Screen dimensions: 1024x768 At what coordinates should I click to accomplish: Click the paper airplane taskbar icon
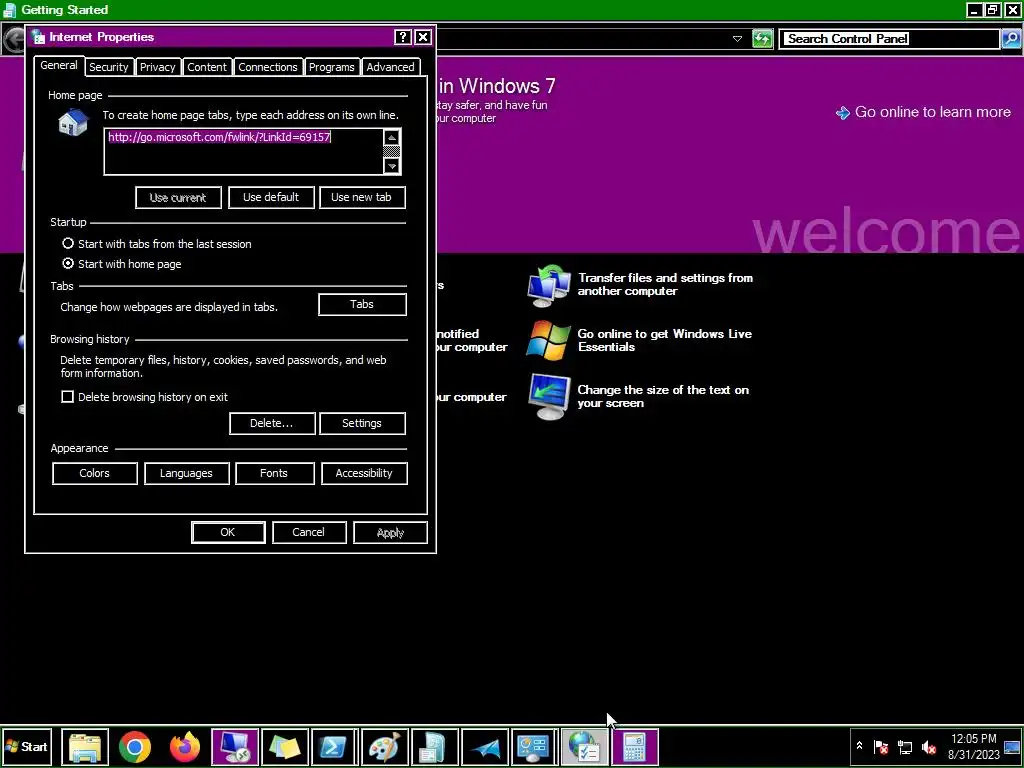pyautogui.click(x=485, y=746)
